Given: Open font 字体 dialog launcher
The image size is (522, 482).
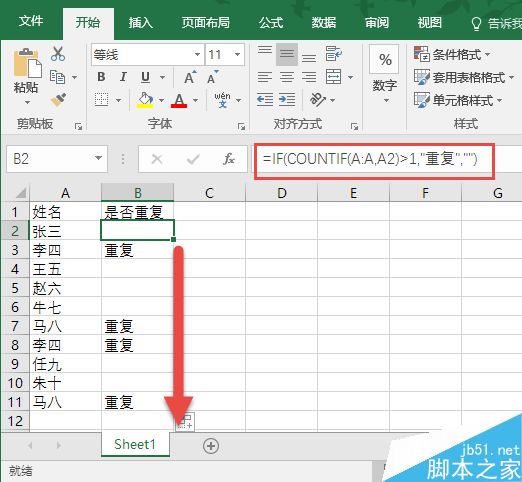Looking at the screenshot, I should coord(241,126).
